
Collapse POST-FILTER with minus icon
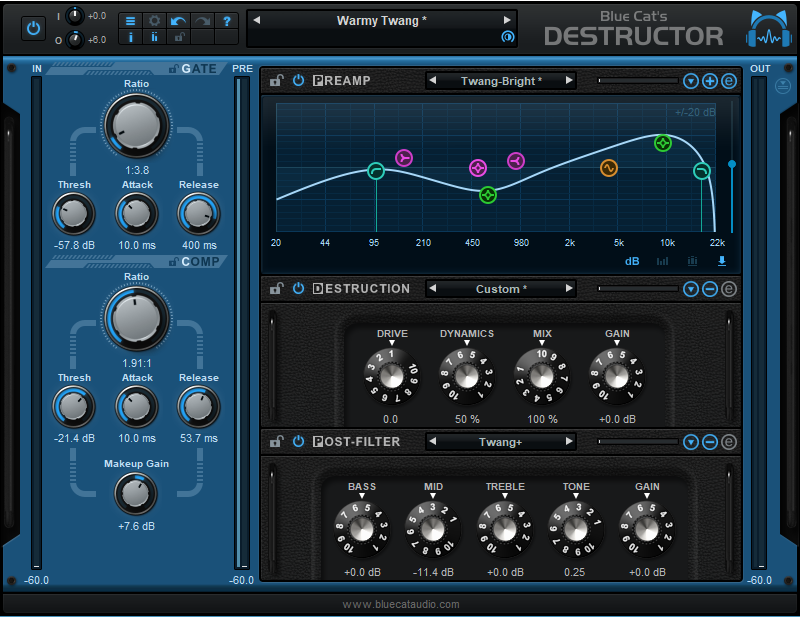(710, 442)
